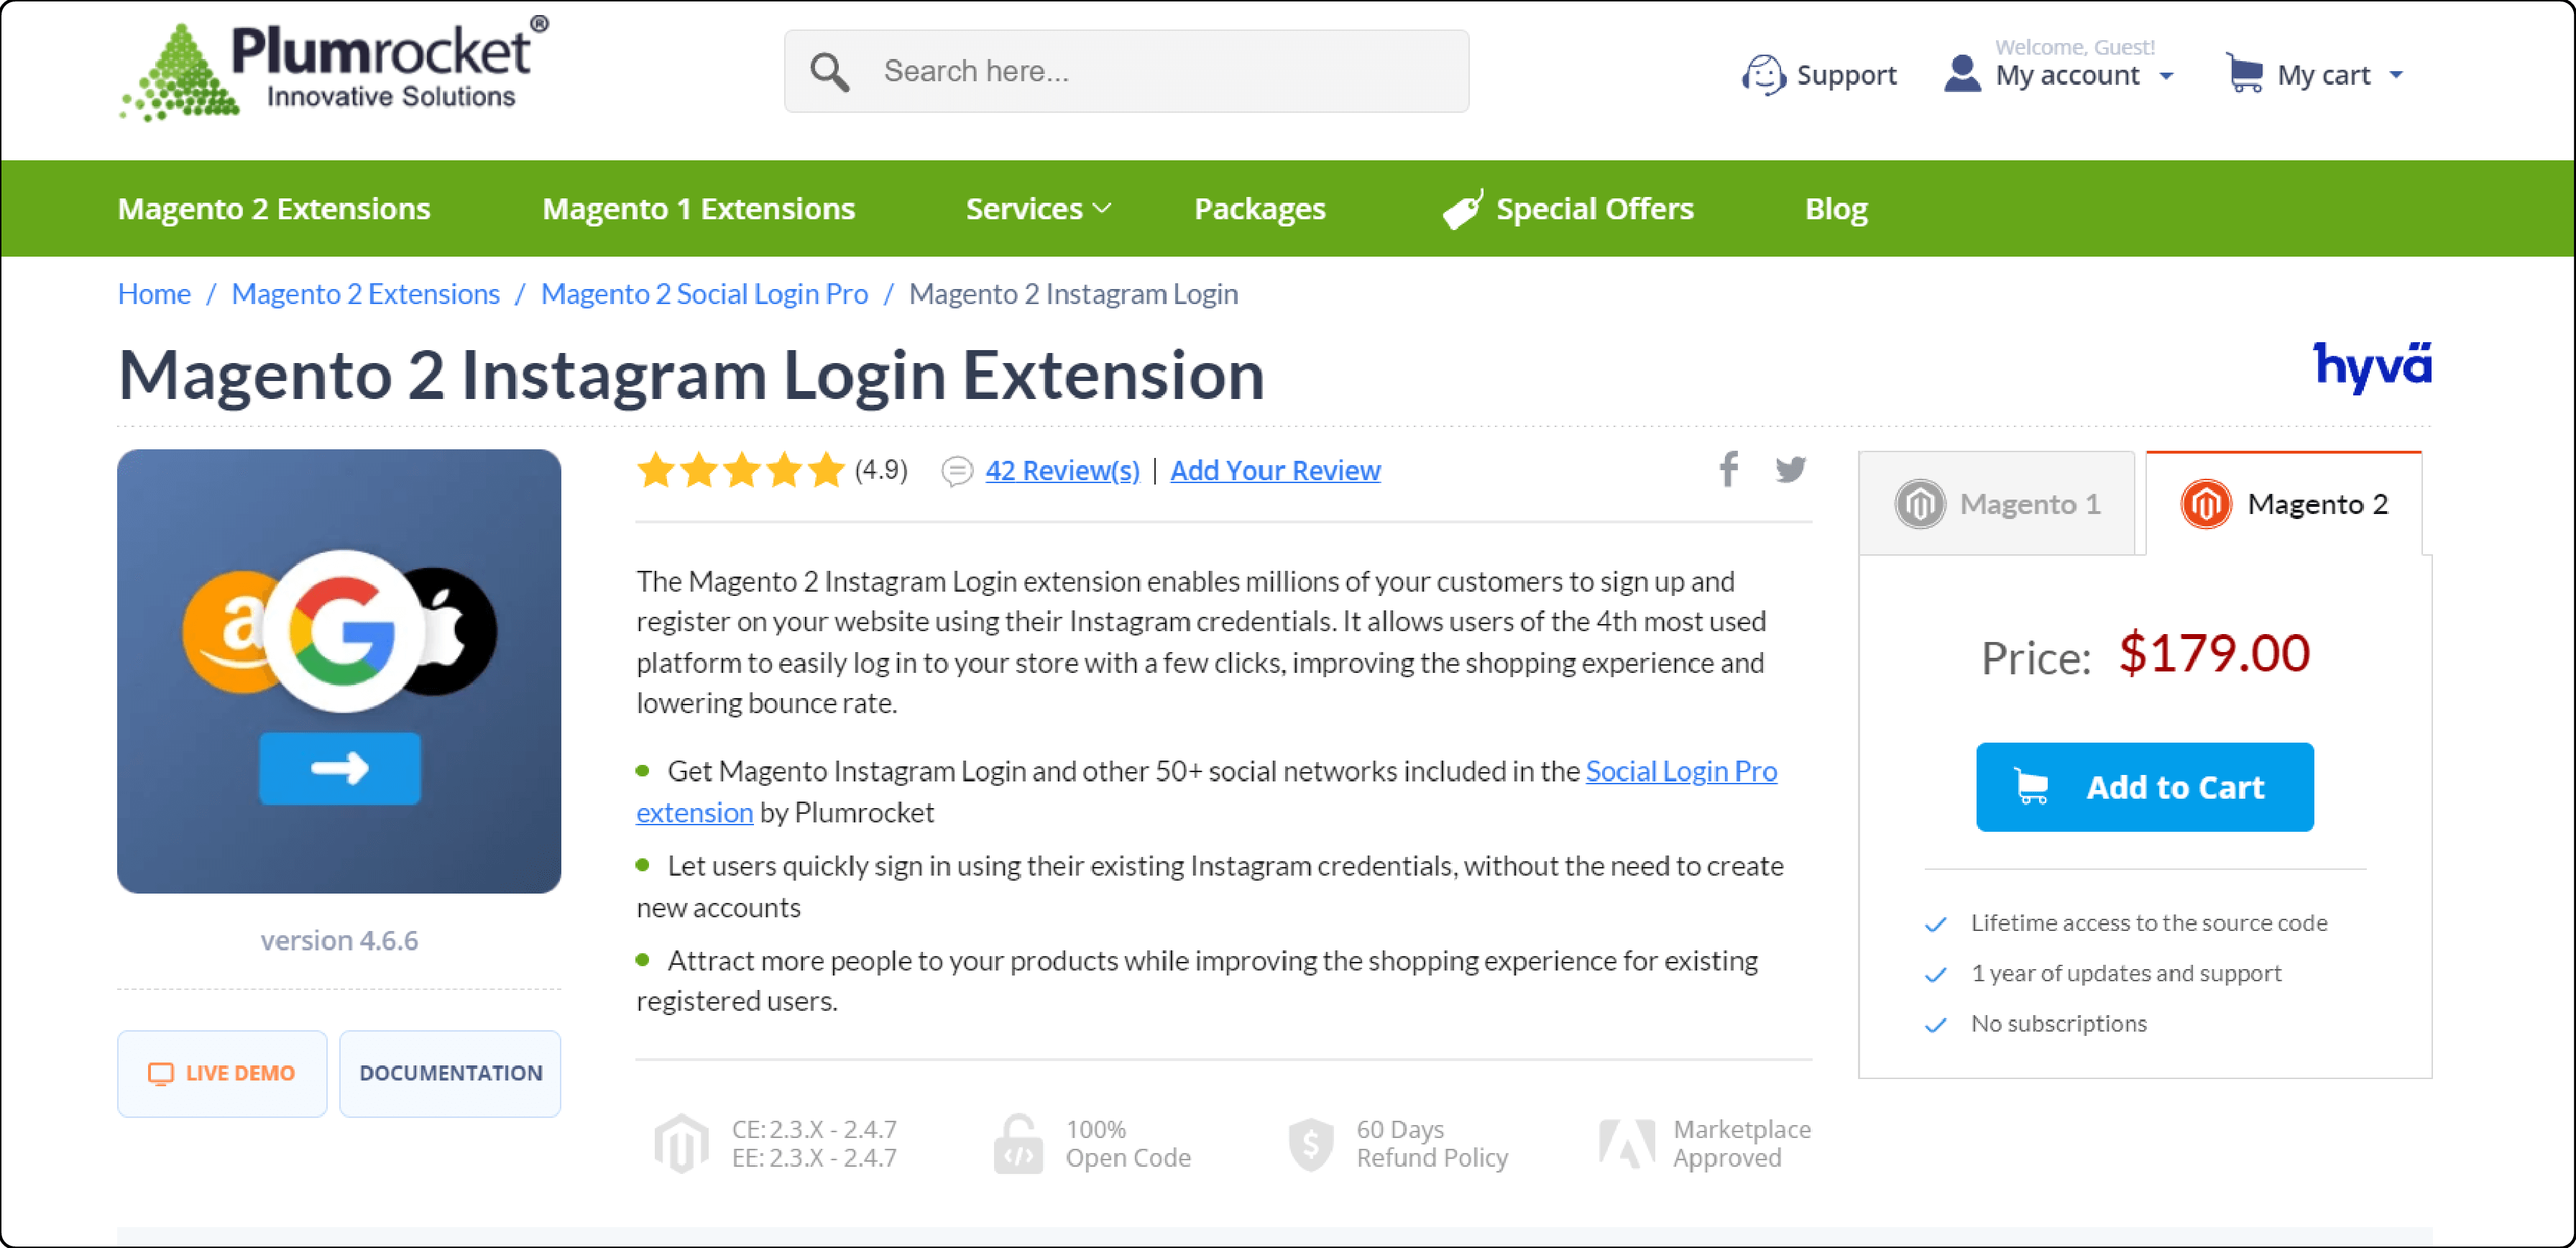Click 'Marketplace Approved' text
The image size is (2576, 1248).
click(1741, 1143)
